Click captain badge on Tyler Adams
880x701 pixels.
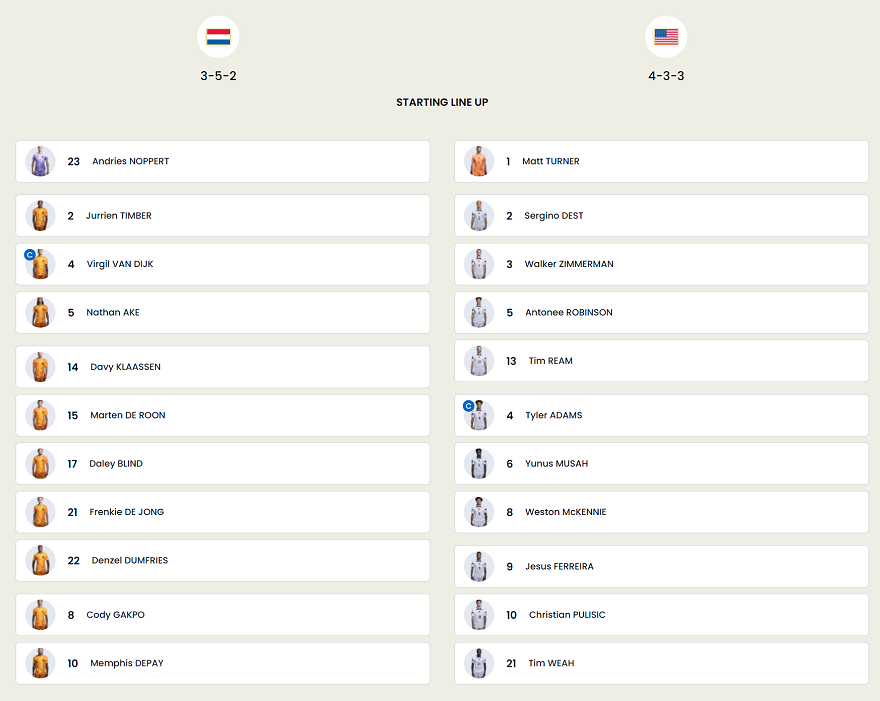[468, 406]
